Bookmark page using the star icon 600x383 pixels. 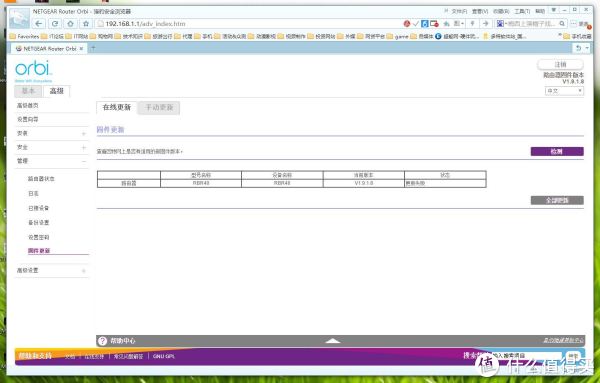coord(86,24)
